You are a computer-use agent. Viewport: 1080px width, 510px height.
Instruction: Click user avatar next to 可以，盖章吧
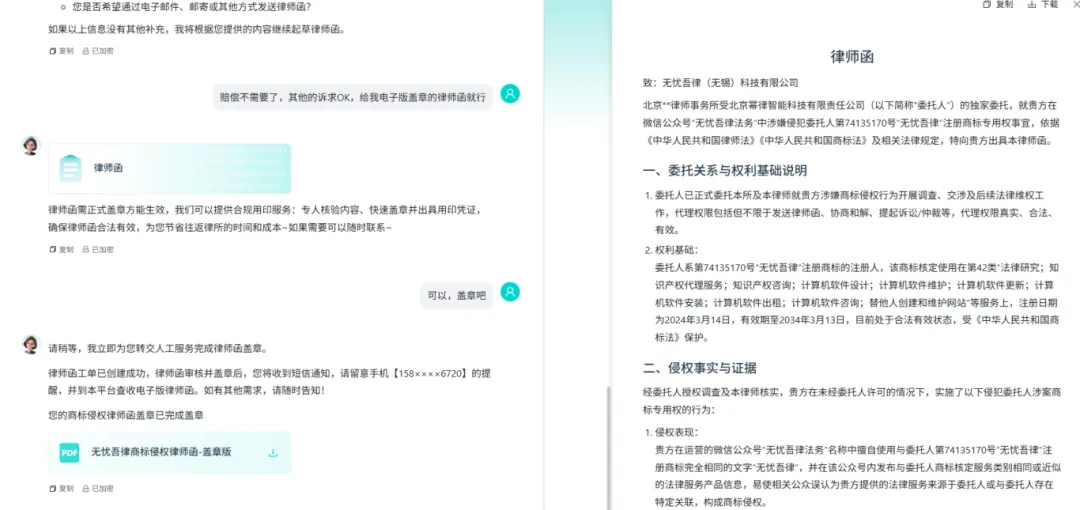(x=510, y=292)
